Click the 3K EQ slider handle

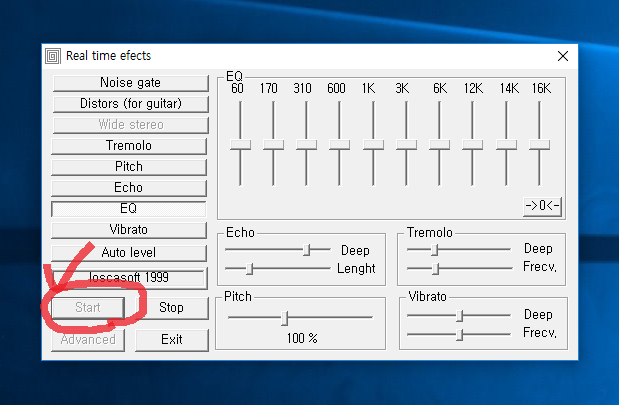406,144
